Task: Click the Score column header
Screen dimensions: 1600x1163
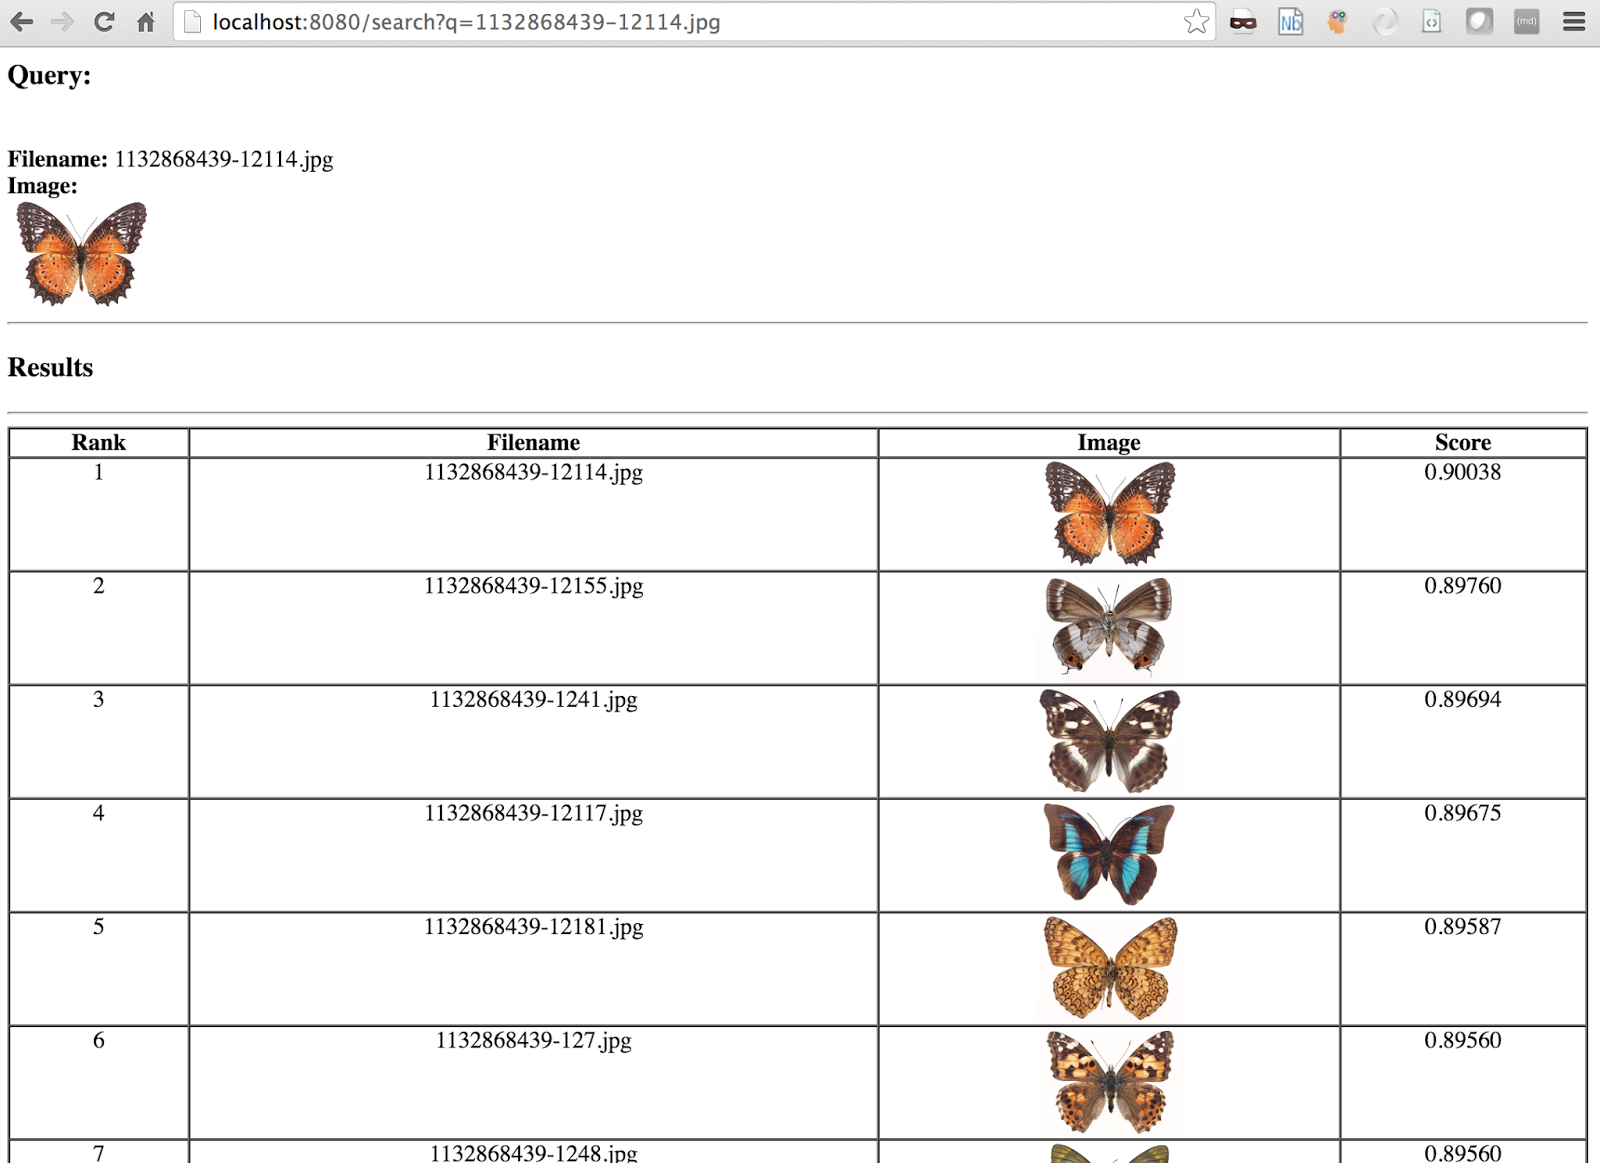Action: point(1462,441)
